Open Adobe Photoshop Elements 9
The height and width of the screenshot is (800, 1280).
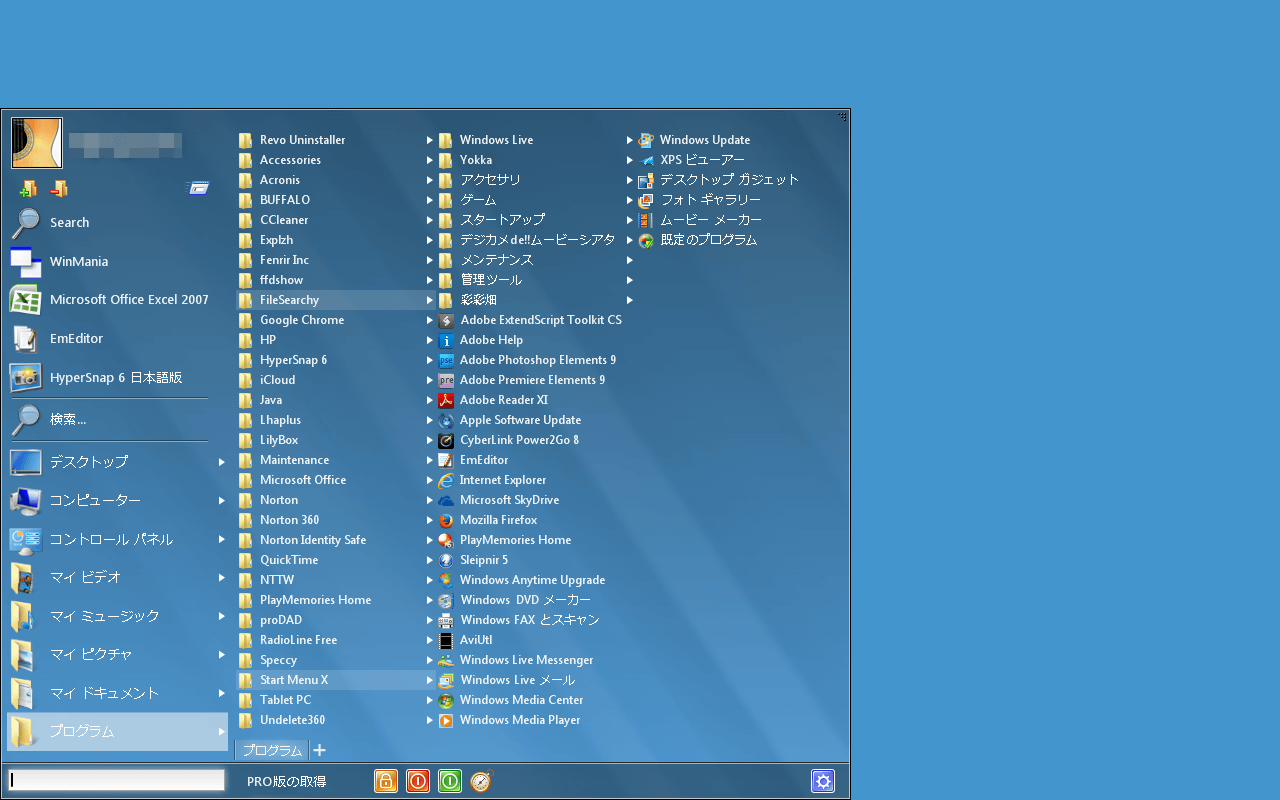[x=527, y=360]
